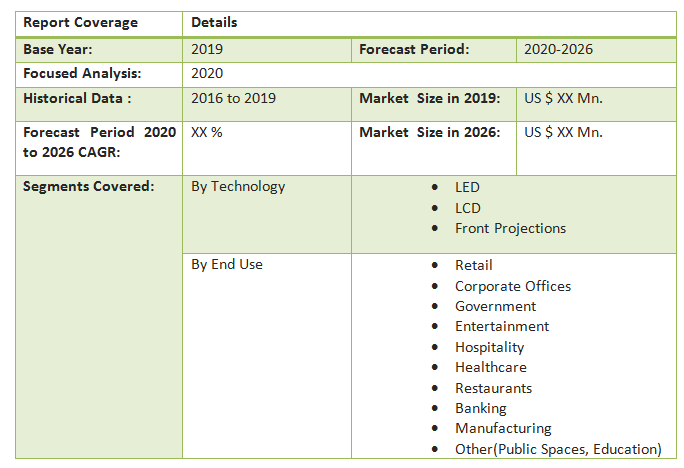Click the "Report Coverage" header cell

81,23
